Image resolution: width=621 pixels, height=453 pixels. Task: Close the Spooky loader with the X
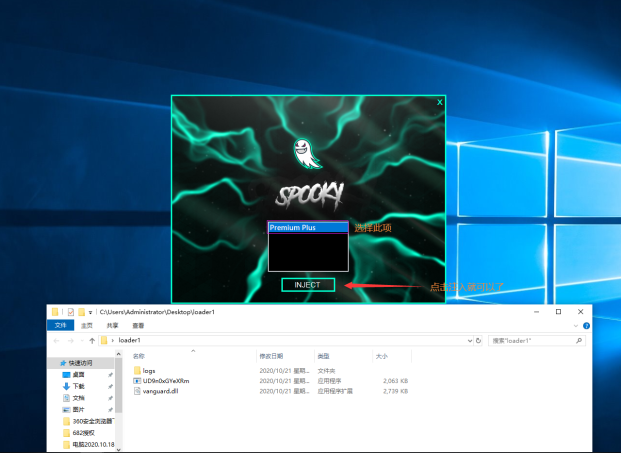tap(439, 102)
